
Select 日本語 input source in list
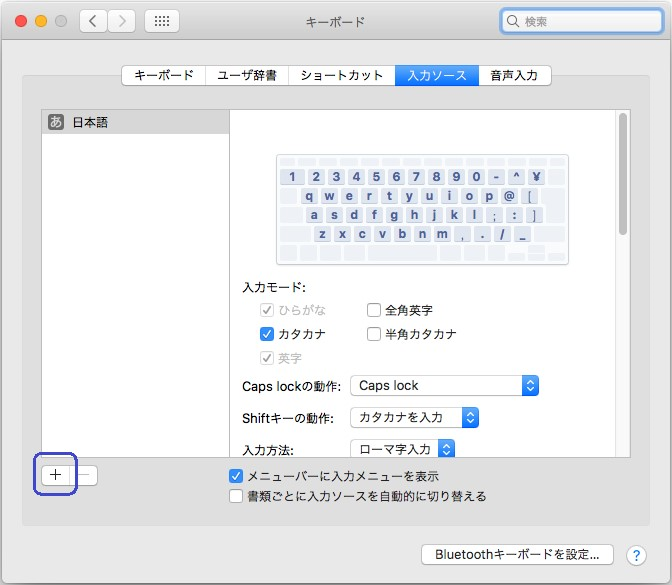[135, 123]
